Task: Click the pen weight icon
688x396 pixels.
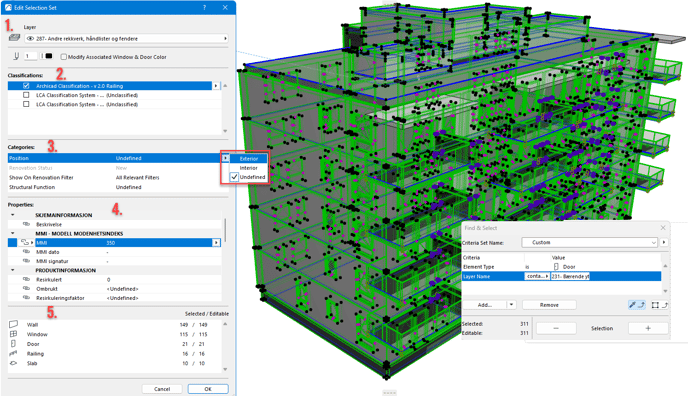Action: (16, 56)
